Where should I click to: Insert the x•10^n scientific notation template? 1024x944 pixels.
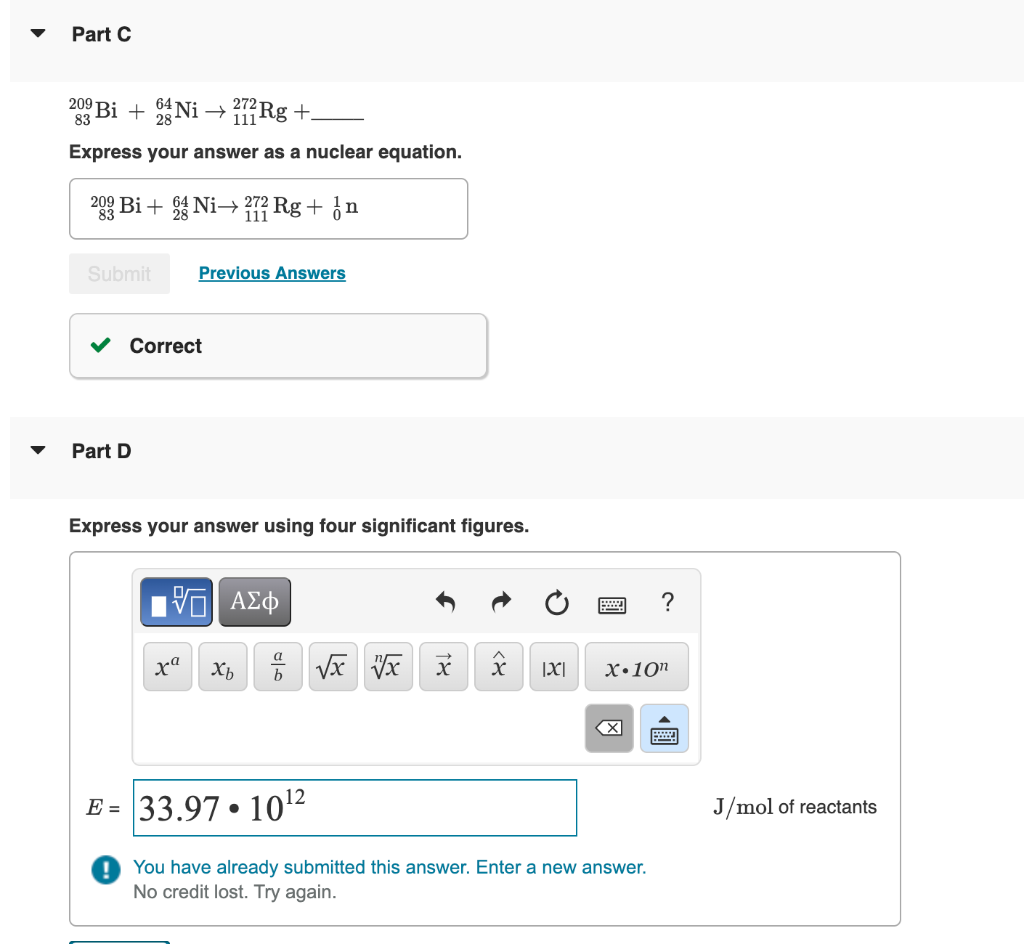[x=637, y=666]
